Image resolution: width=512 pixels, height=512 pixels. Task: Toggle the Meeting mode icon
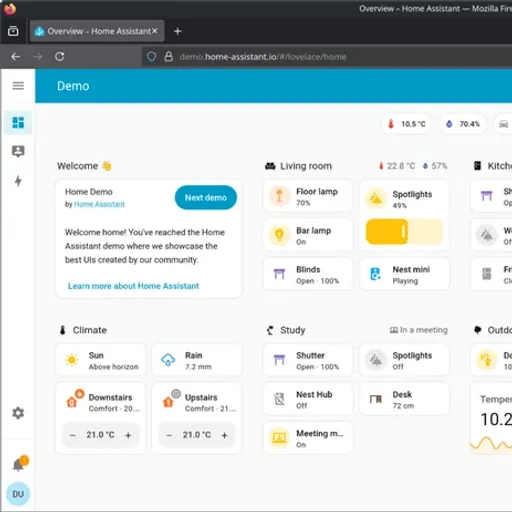279,438
